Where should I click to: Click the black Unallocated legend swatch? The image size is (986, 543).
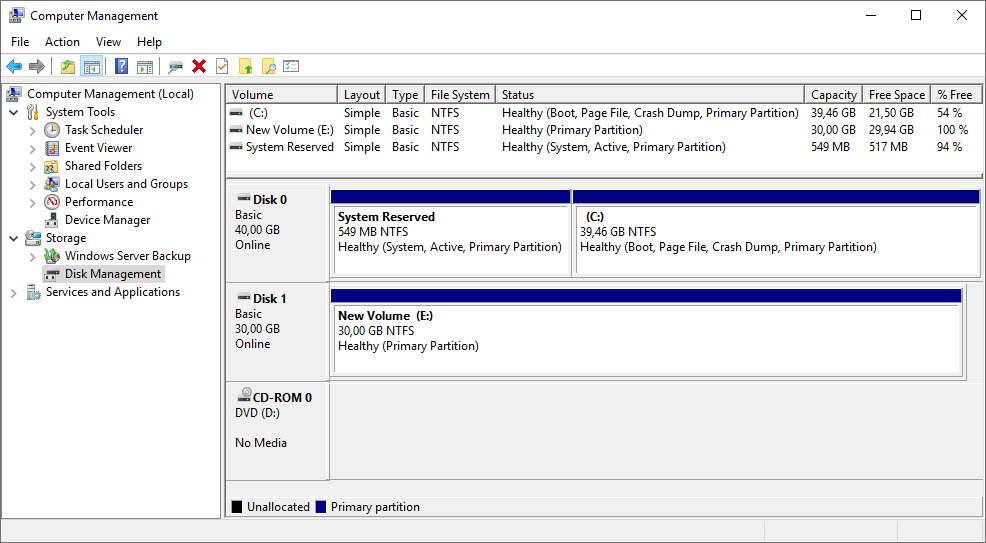[237, 507]
